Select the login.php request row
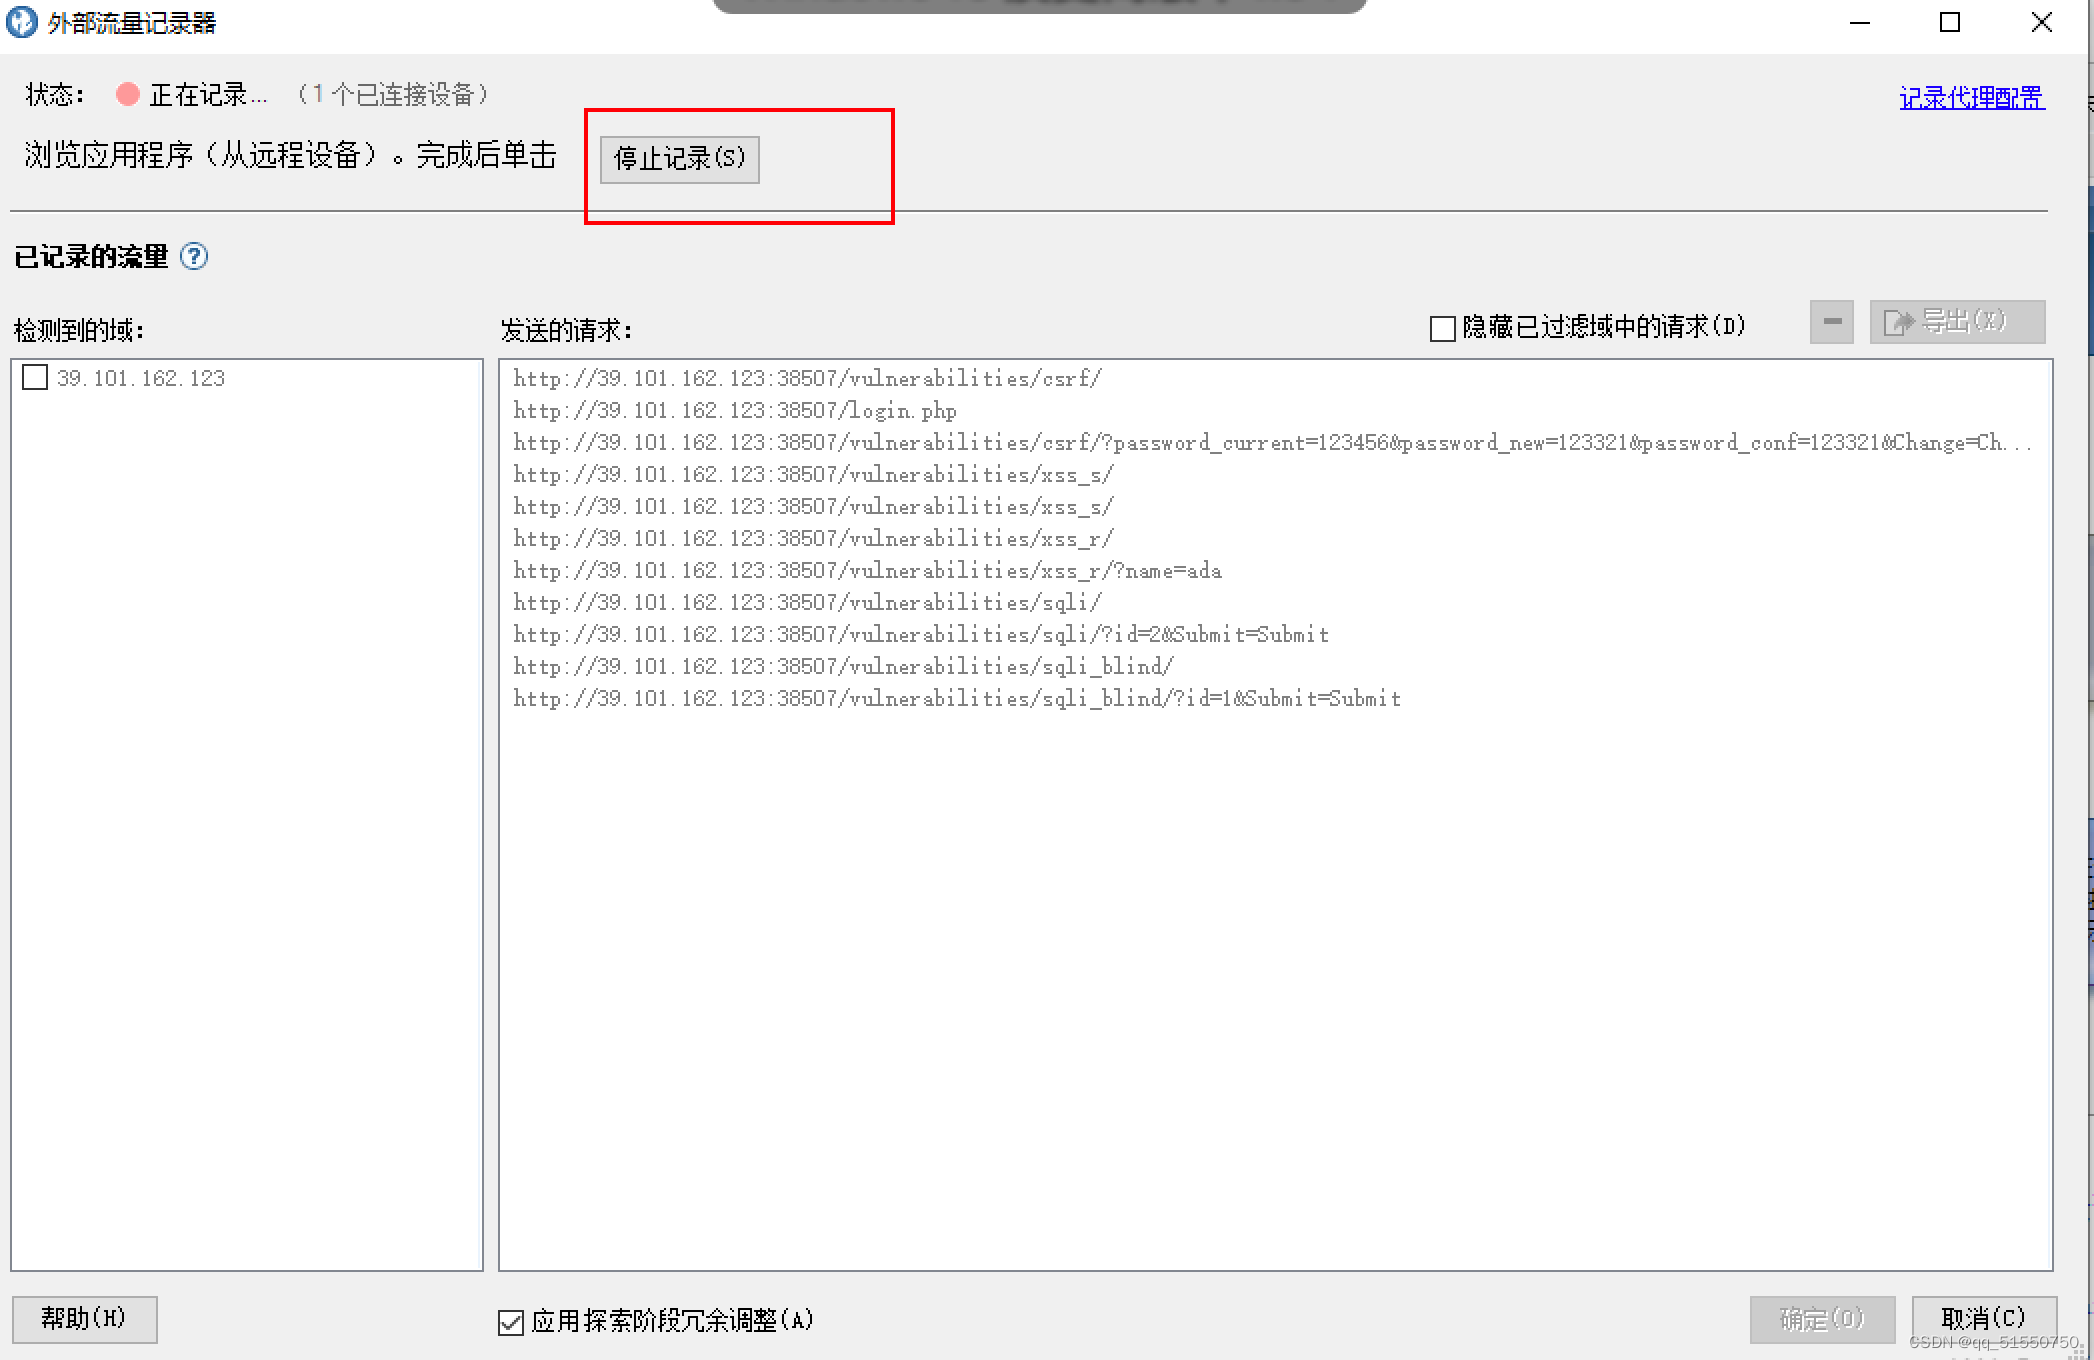This screenshot has height=1360, width=2094. pos(735,411)
